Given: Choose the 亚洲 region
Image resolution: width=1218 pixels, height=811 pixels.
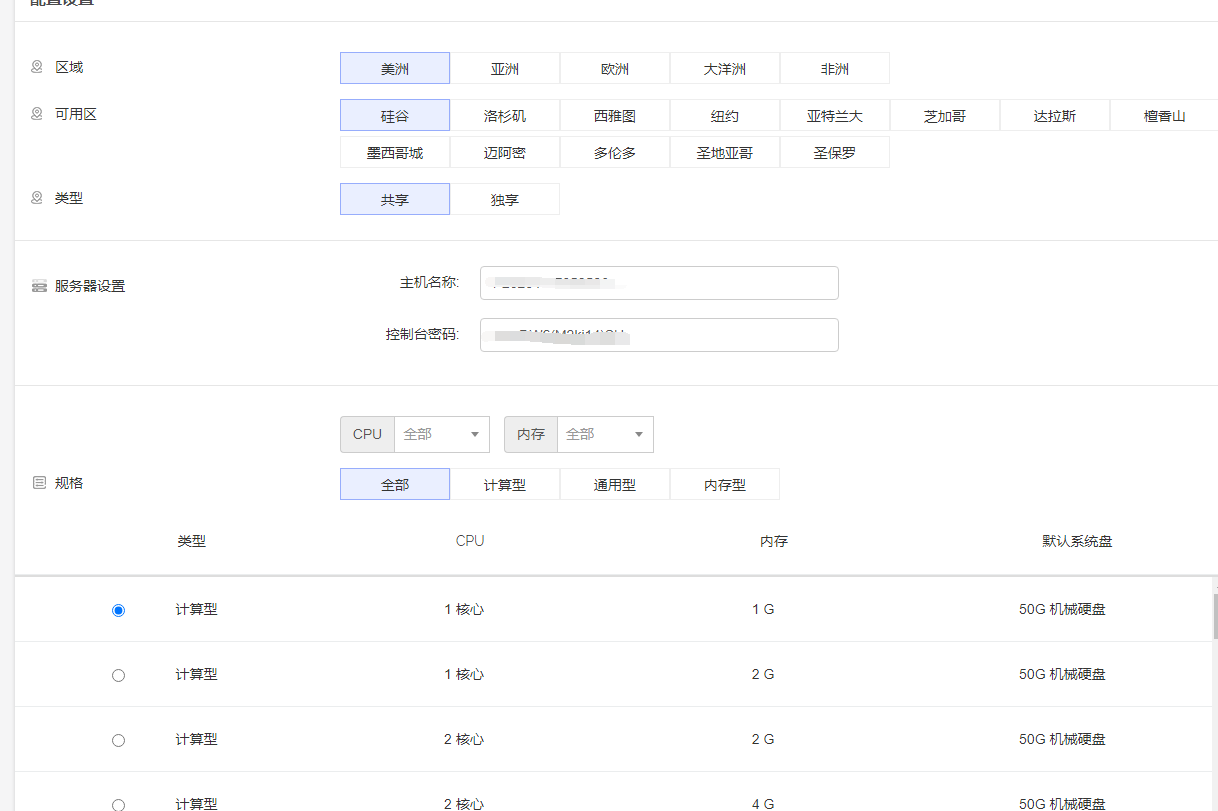Looking at the screenshot, I should [x=505, y=69].
